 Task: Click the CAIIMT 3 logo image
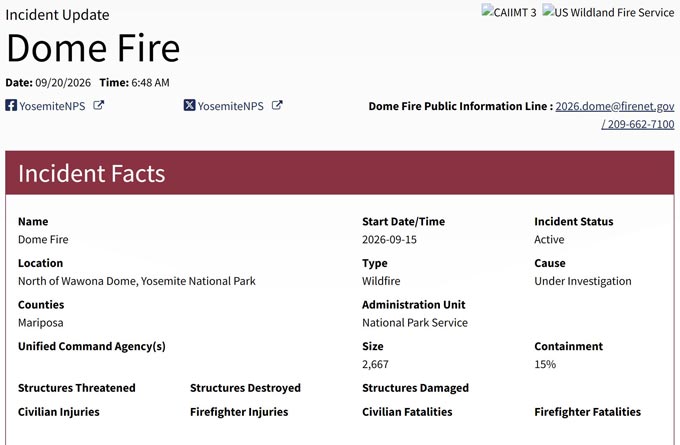(509, 12)
